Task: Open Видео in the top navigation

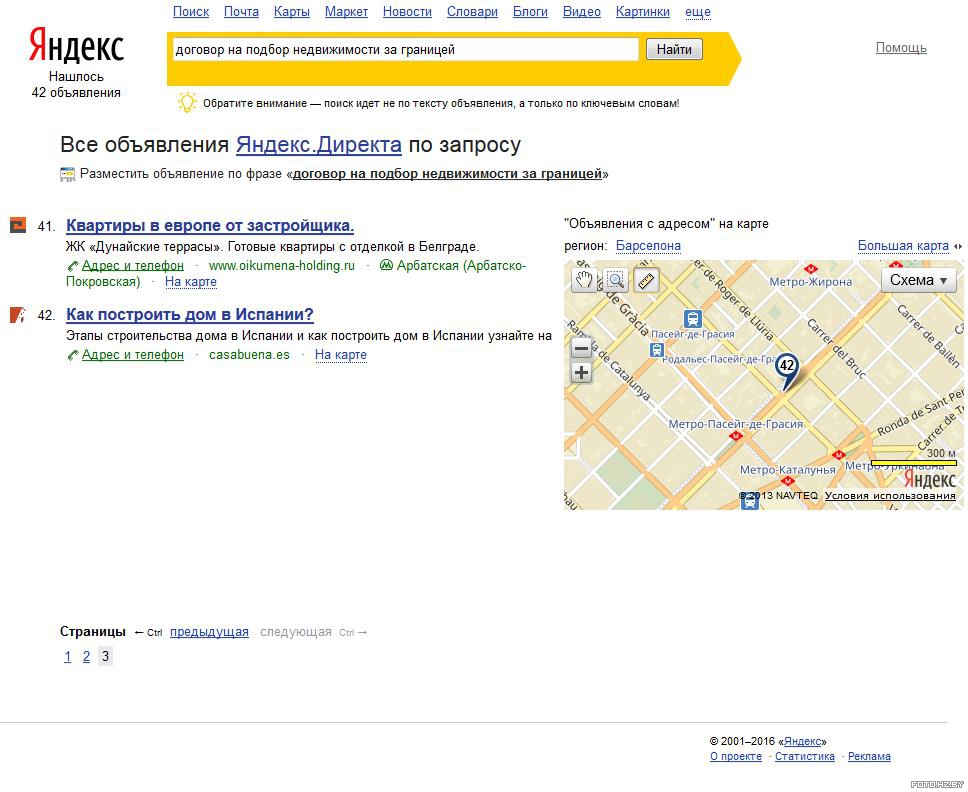Action: (x=582, y=12)
